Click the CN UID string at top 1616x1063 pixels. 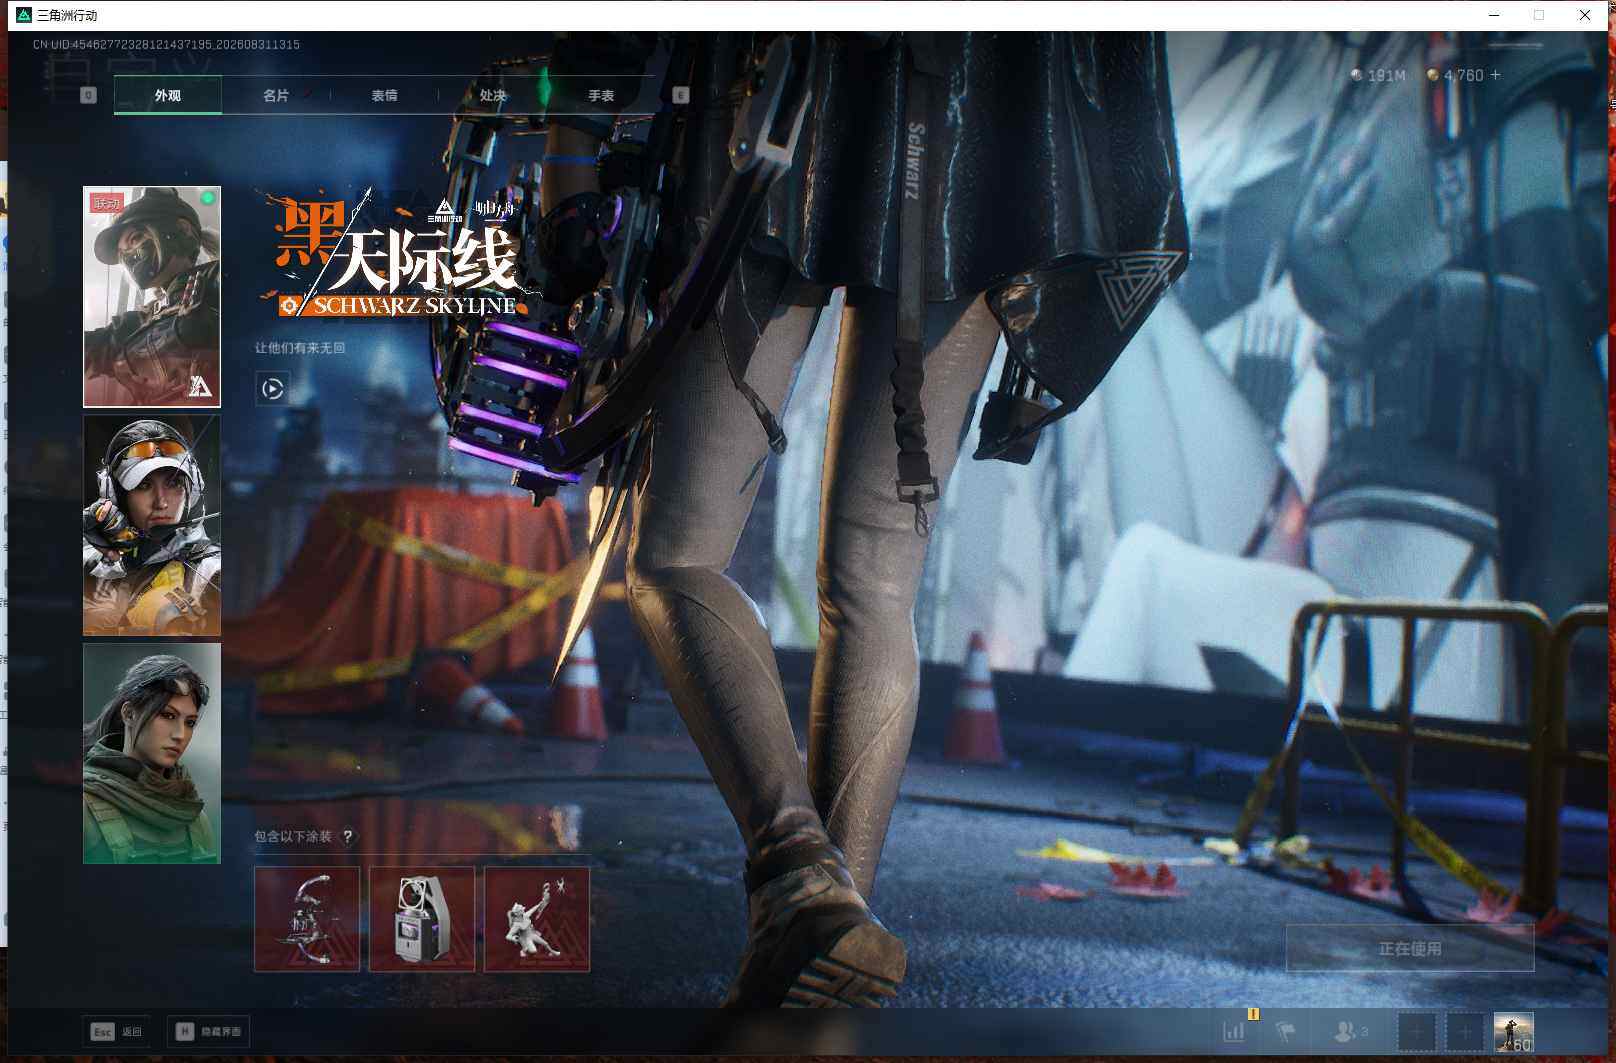[166, 44]
